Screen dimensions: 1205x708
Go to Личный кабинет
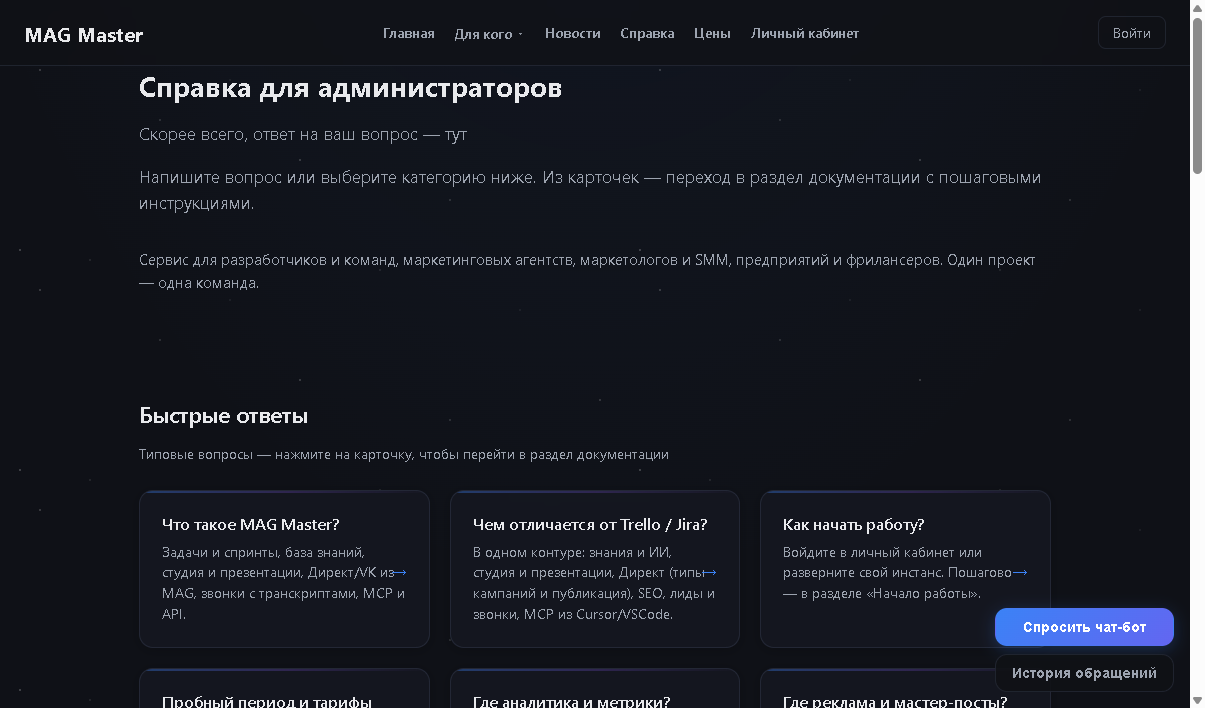(x=805, y=33)
